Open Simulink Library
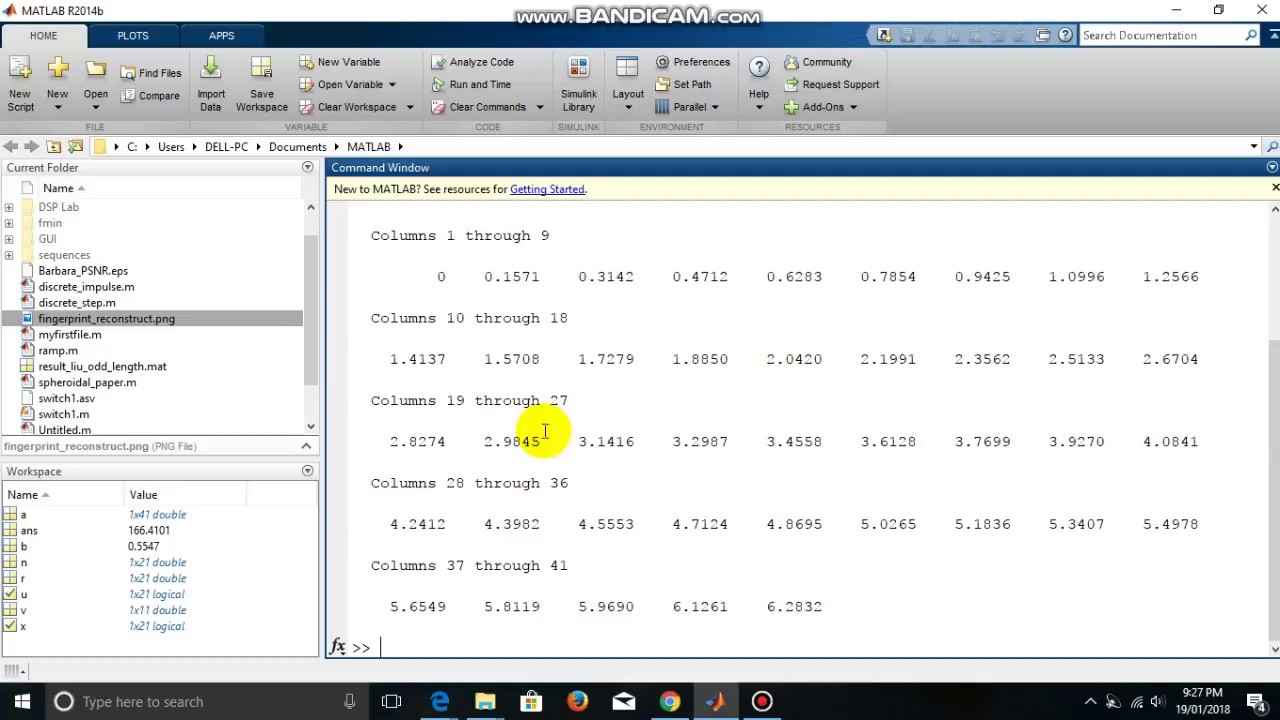The height and width of the screenshot is (720, 1280). coord(578,84)
